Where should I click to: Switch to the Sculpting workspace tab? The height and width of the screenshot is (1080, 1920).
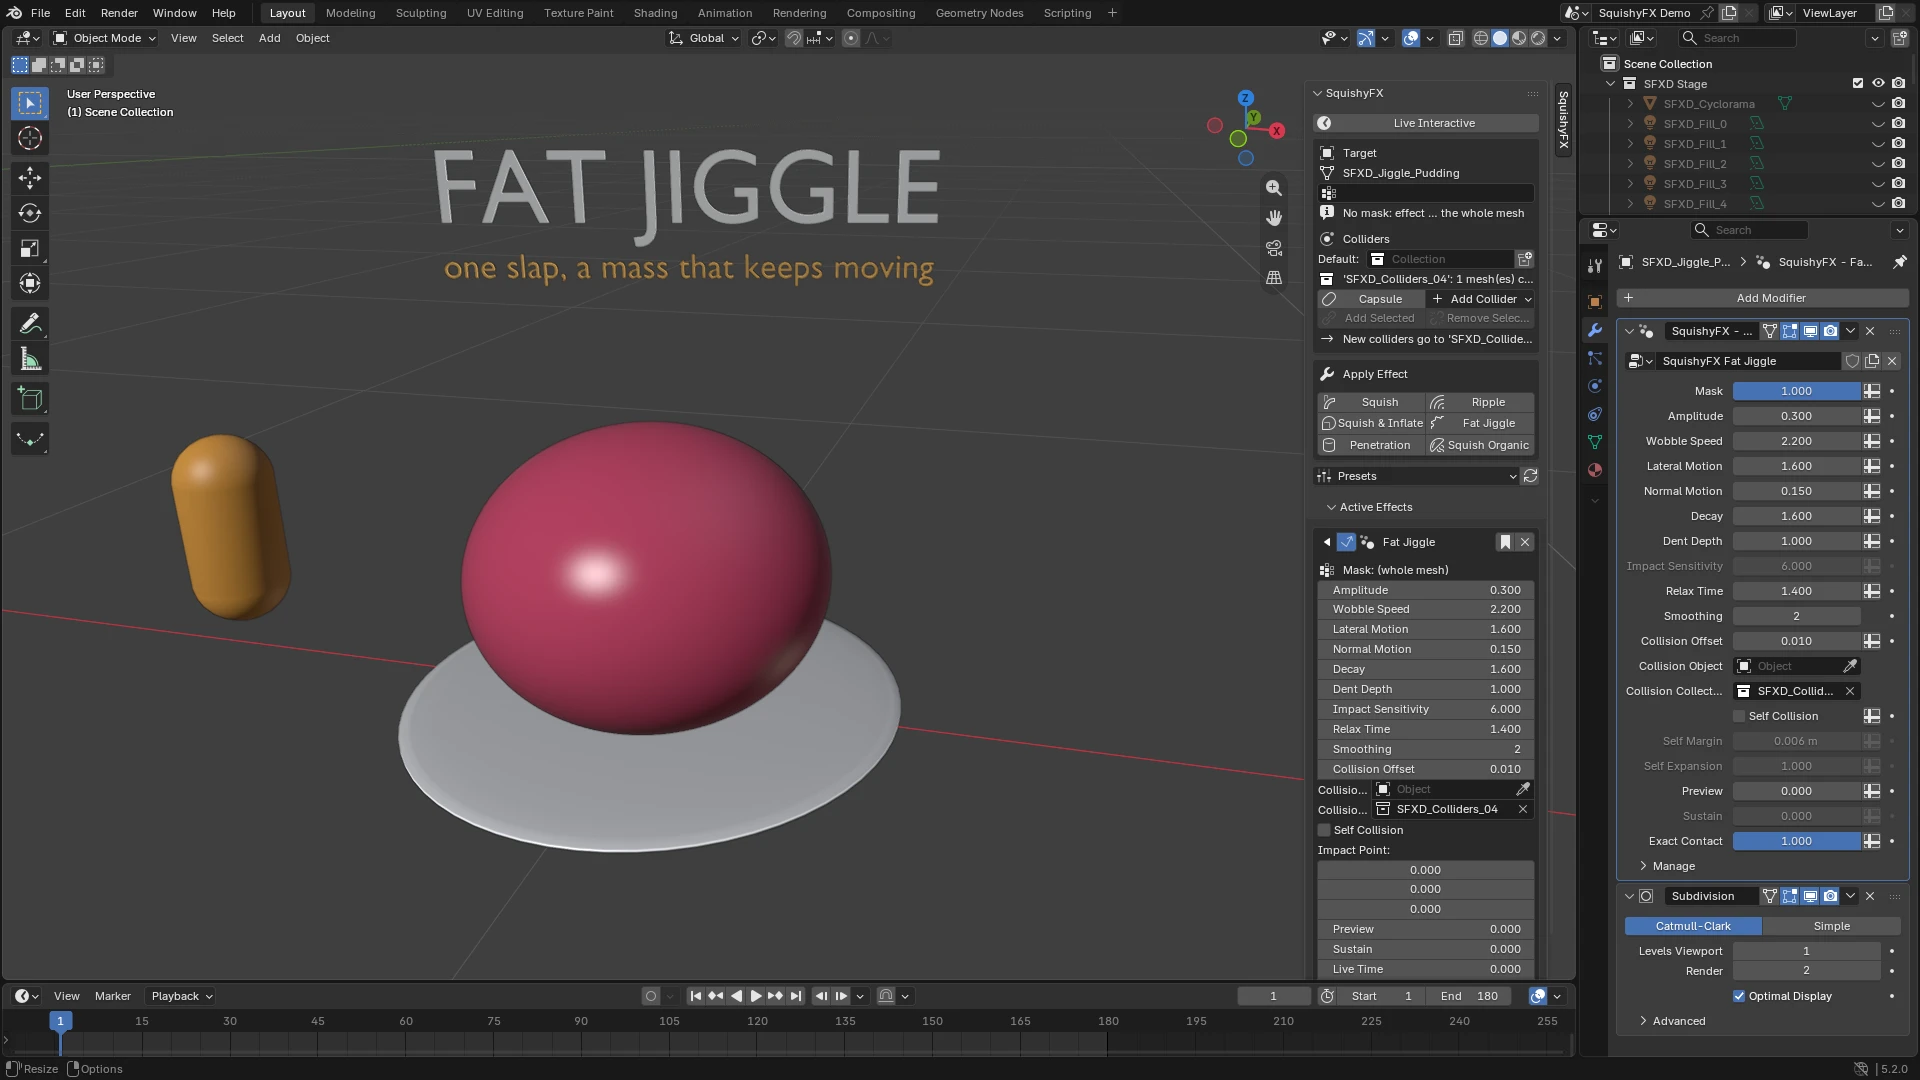(x=420, y=13)
